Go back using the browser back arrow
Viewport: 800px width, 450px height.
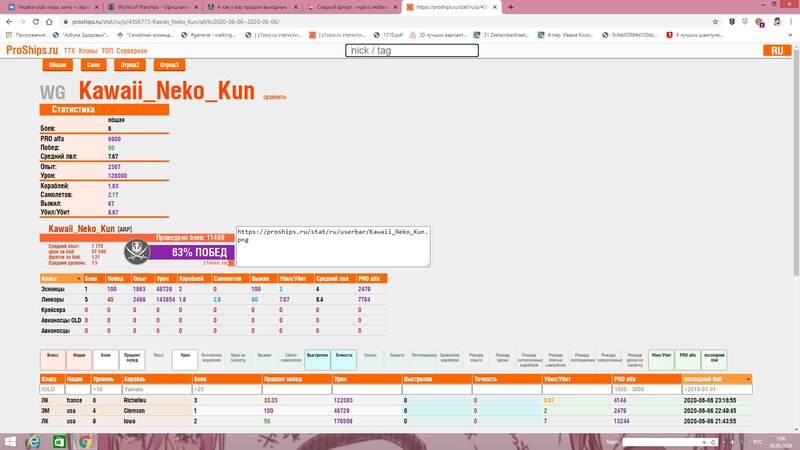pyautogui.click(x=9, y=21)
